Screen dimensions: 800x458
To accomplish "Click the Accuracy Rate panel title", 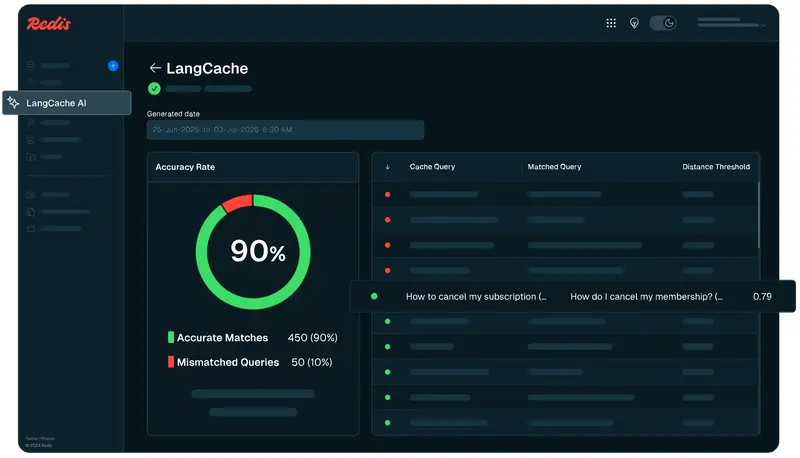I will (x=185, y=167).
